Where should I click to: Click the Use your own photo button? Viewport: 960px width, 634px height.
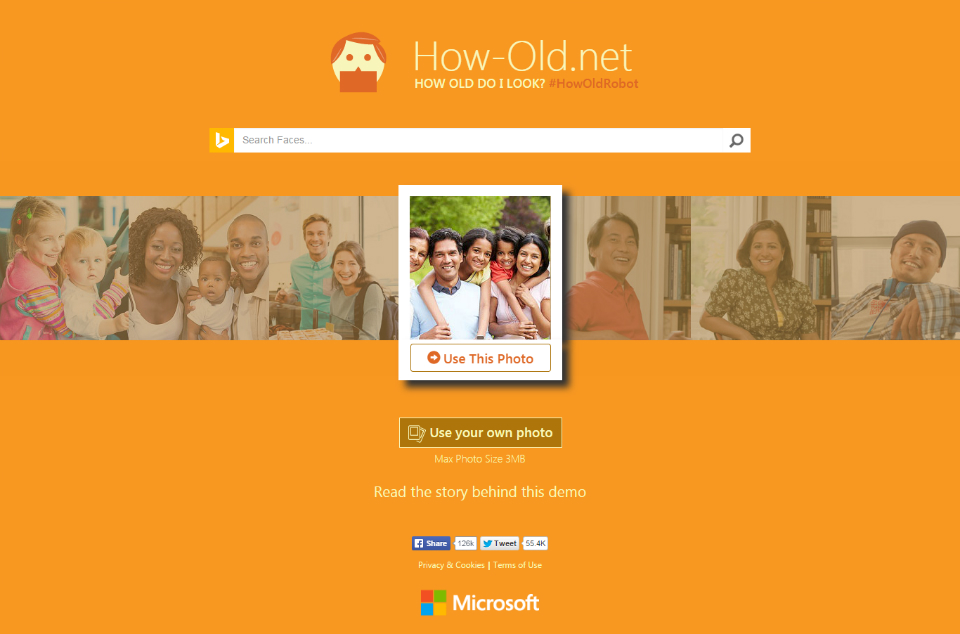pos(481,433)
